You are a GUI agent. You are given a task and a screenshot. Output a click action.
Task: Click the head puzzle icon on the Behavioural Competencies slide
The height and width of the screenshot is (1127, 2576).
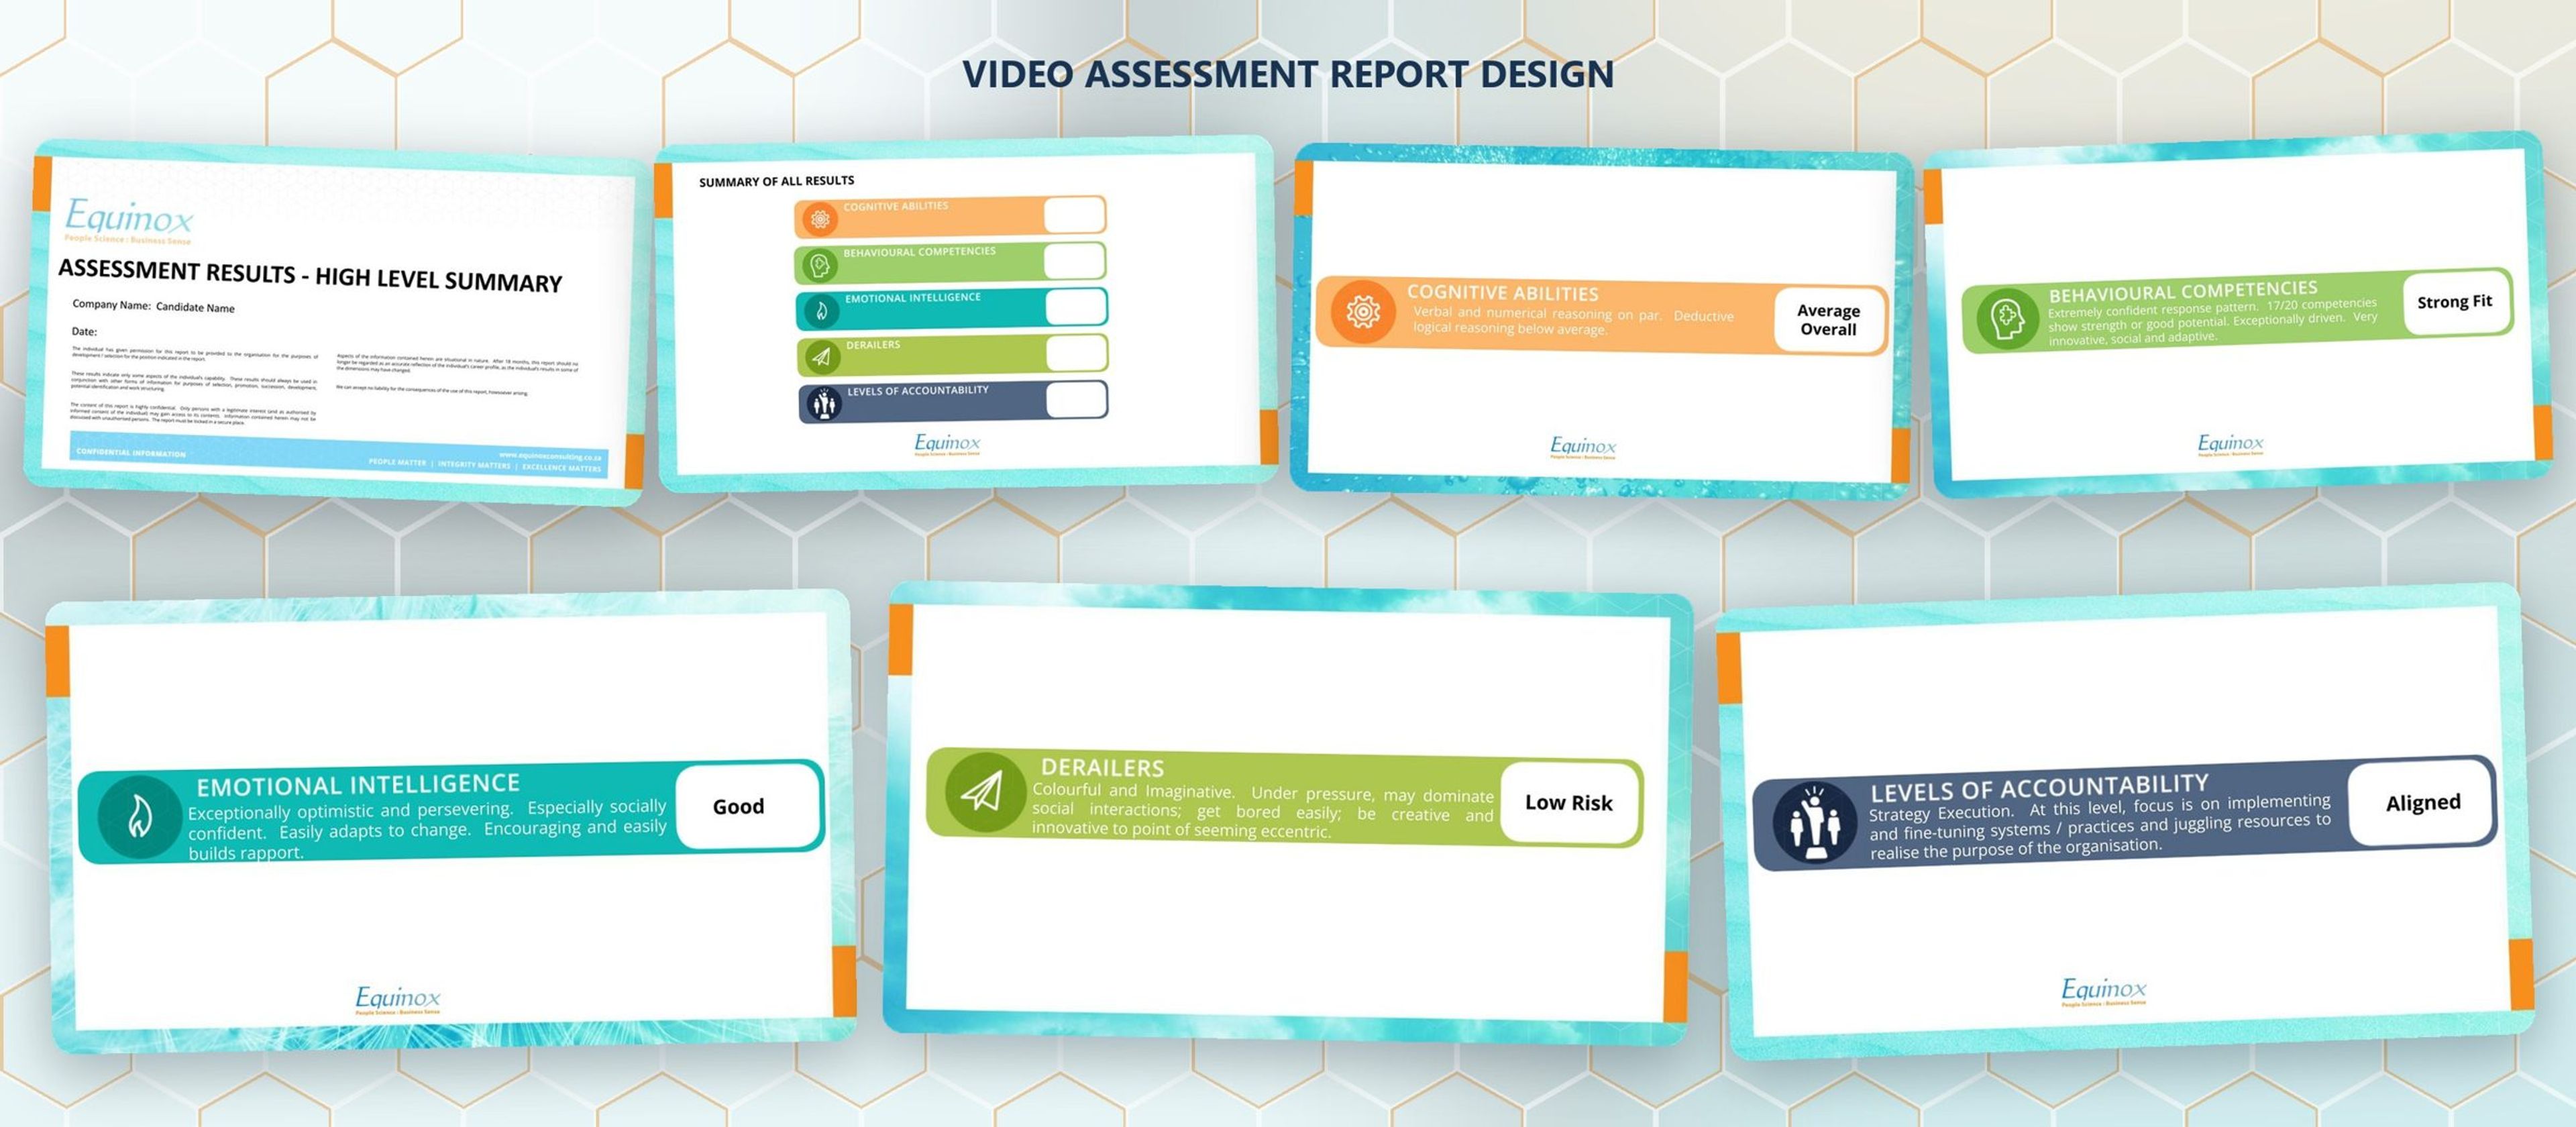tap(2006, 320)
